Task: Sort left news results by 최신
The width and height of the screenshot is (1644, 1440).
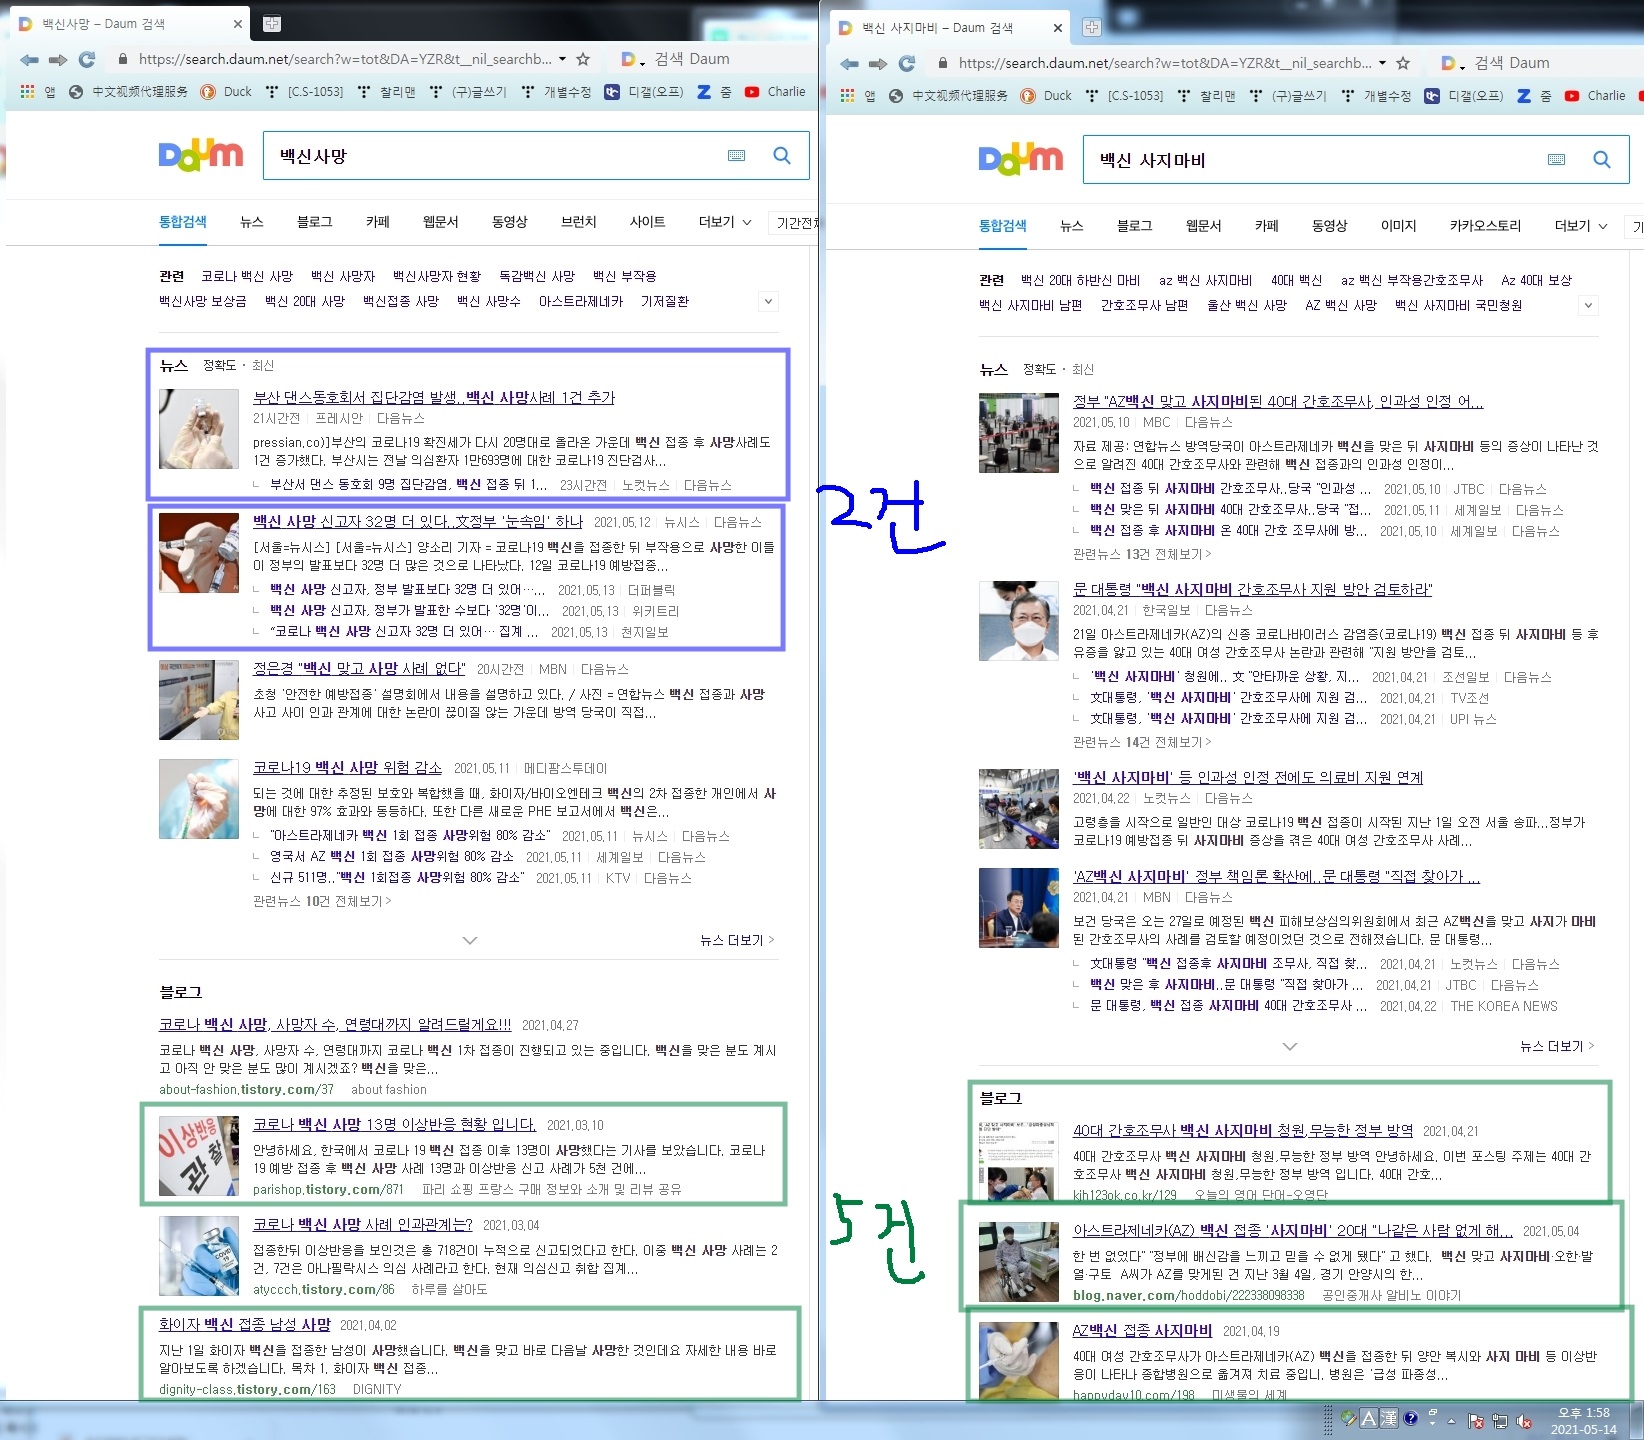Action: [263, 365]
